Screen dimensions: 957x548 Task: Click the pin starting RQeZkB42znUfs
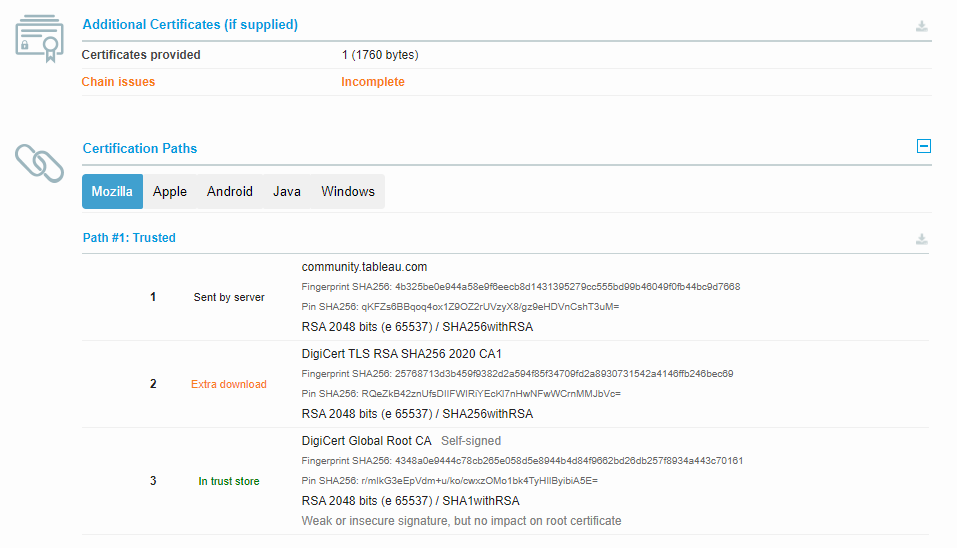[461, 394]
